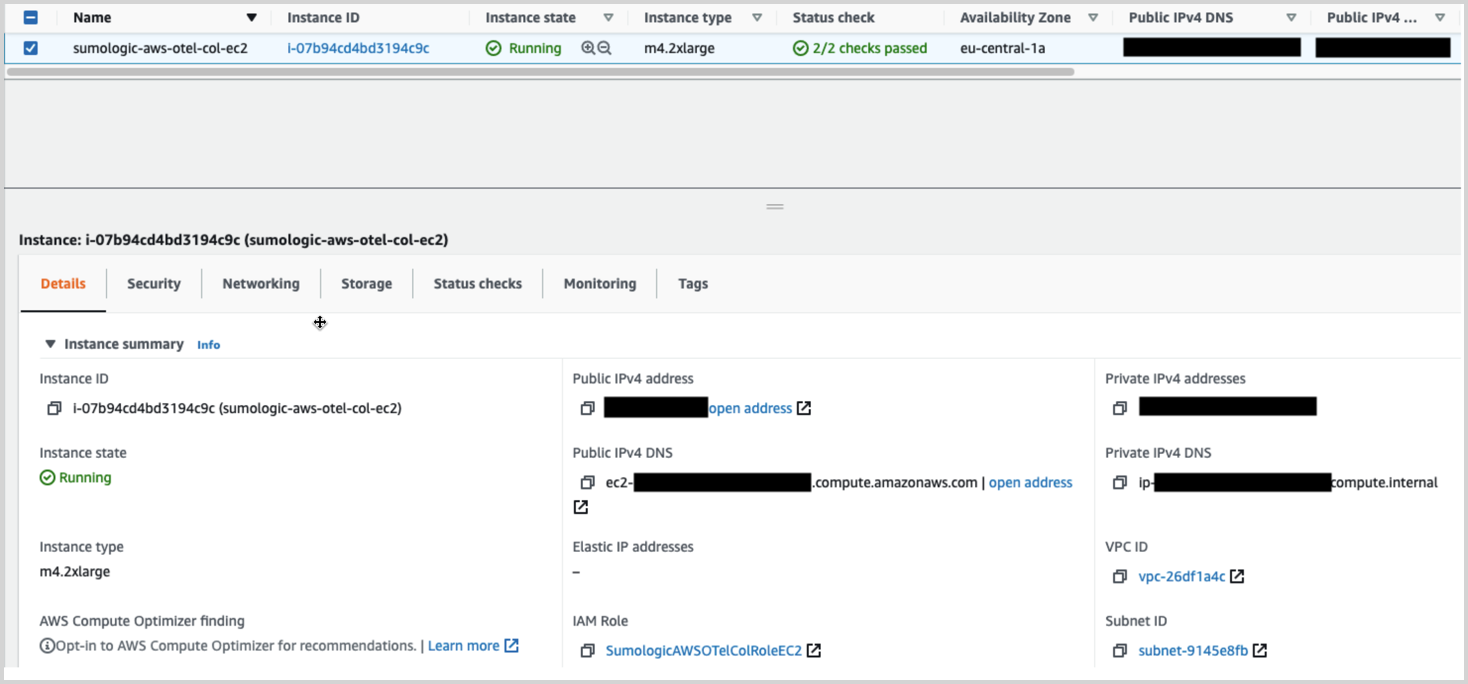Viewport: 1468px width, 684px height.
Task: Switch to the Monitoring tab
Action: 599,283
